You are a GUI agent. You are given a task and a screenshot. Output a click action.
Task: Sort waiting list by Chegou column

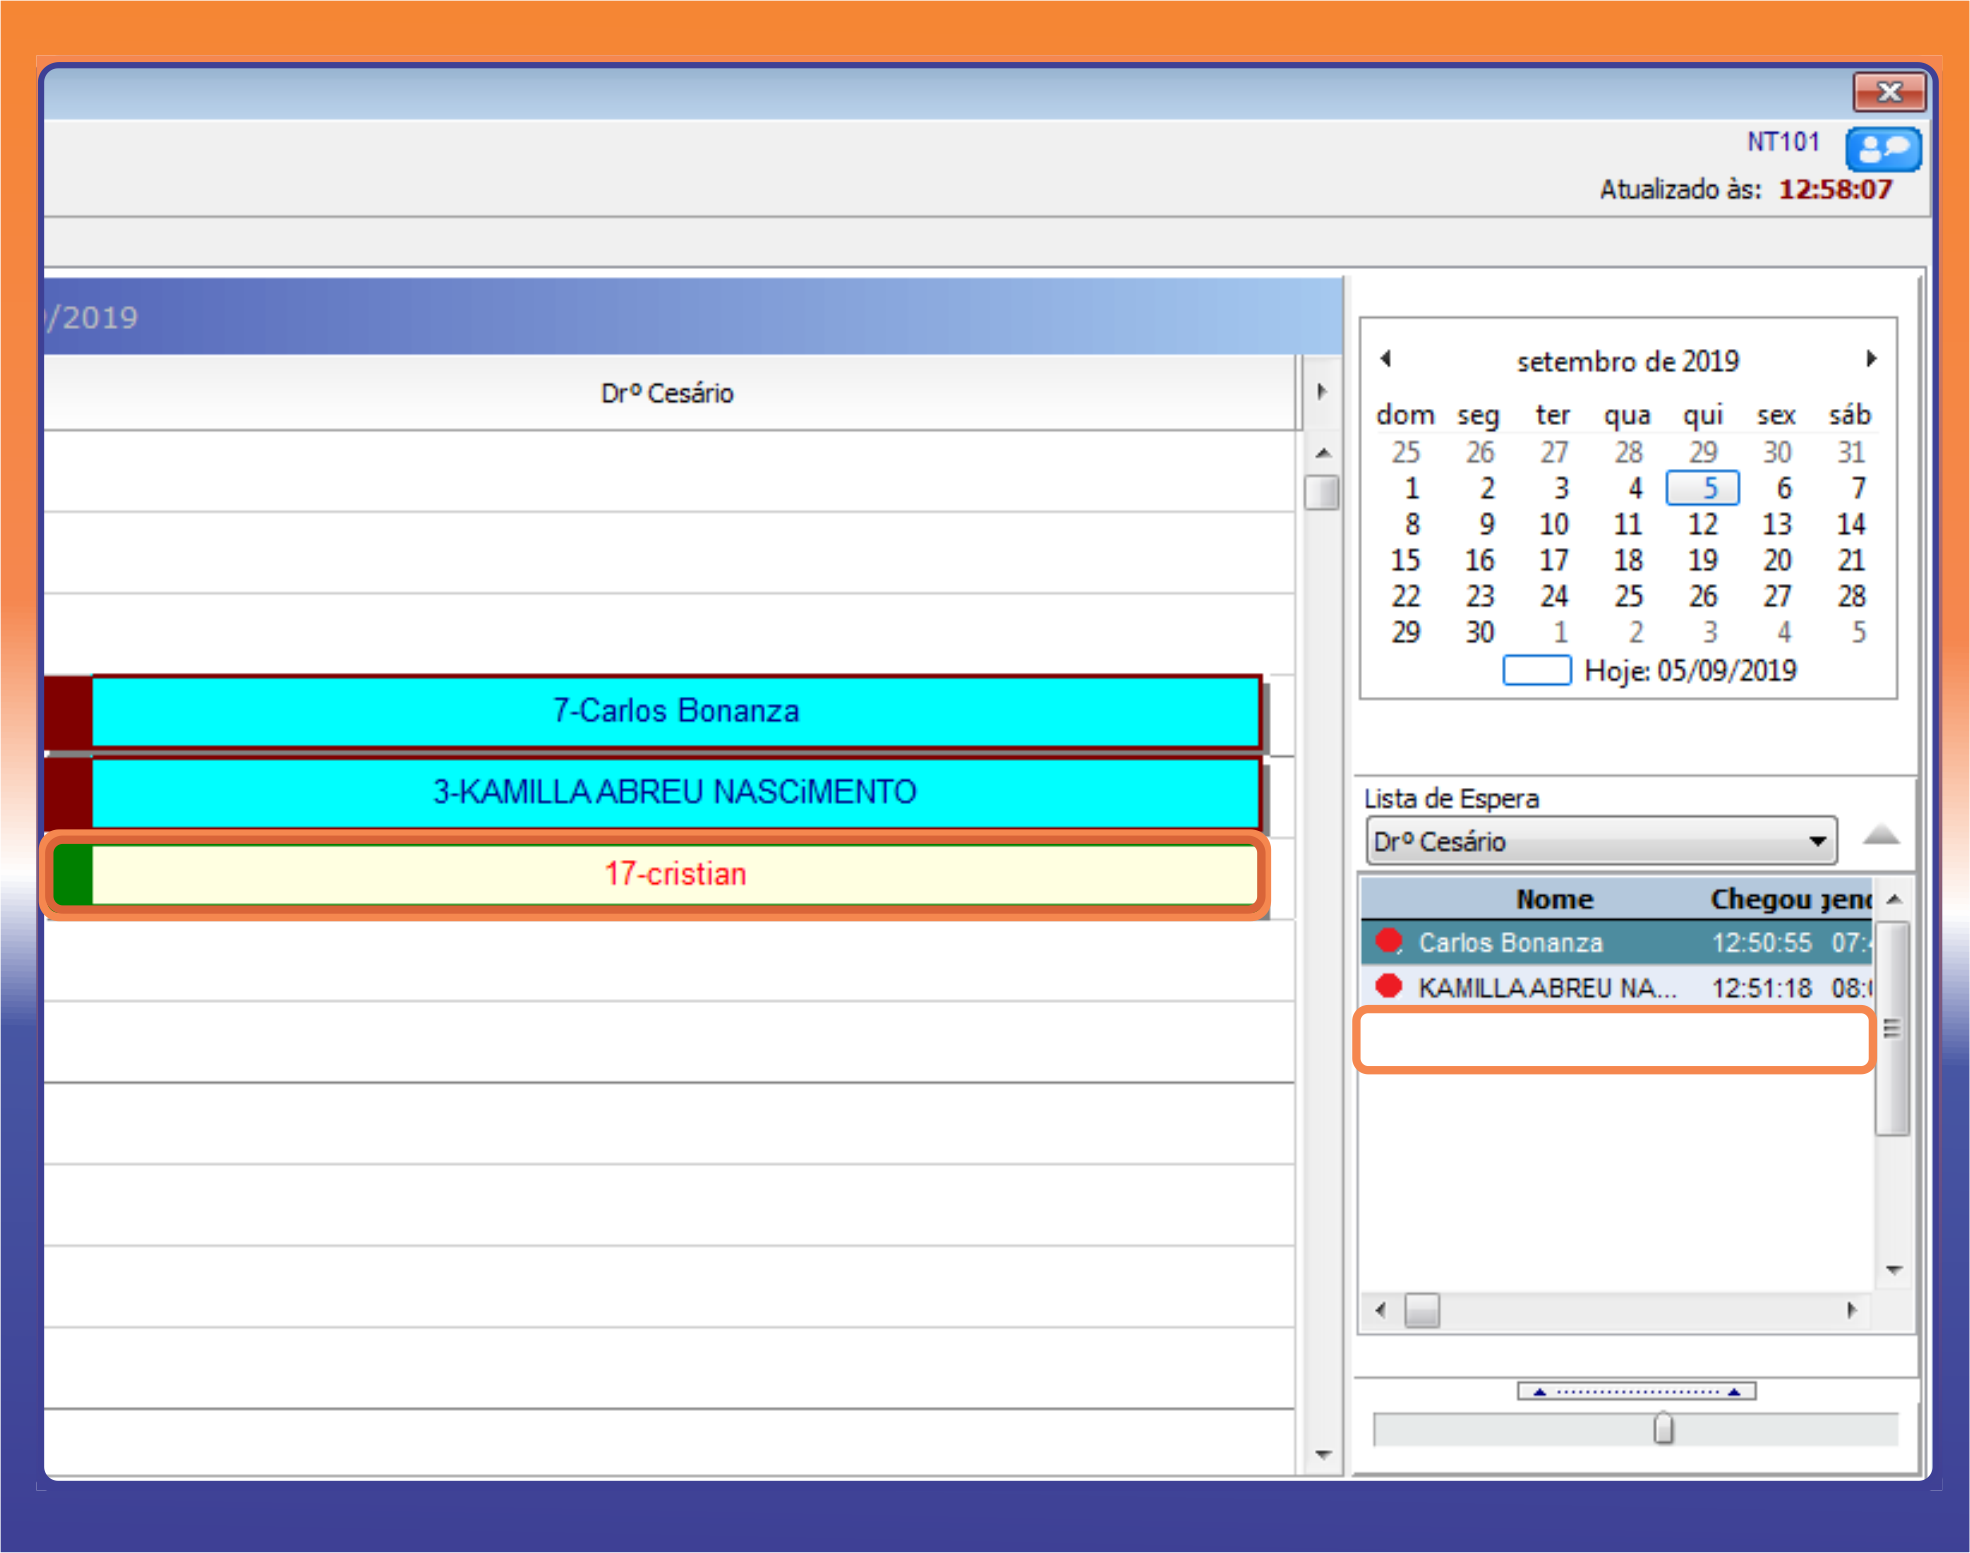coord(1758,899)
